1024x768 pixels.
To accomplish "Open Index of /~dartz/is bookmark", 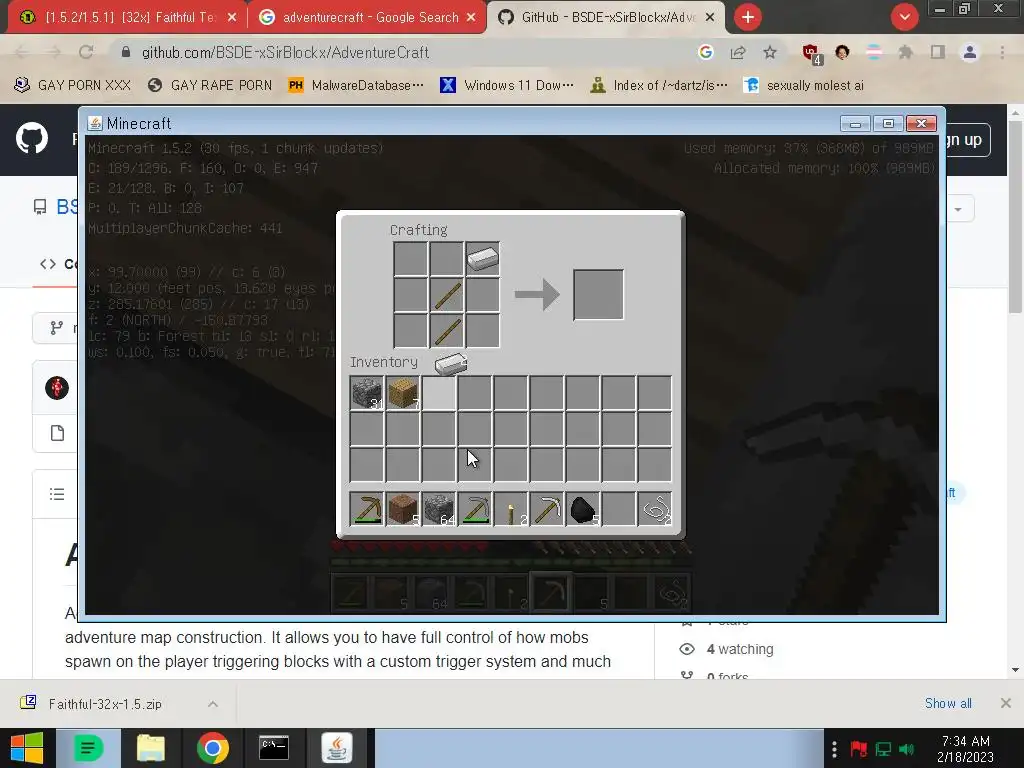I will [x=658, y=85].
